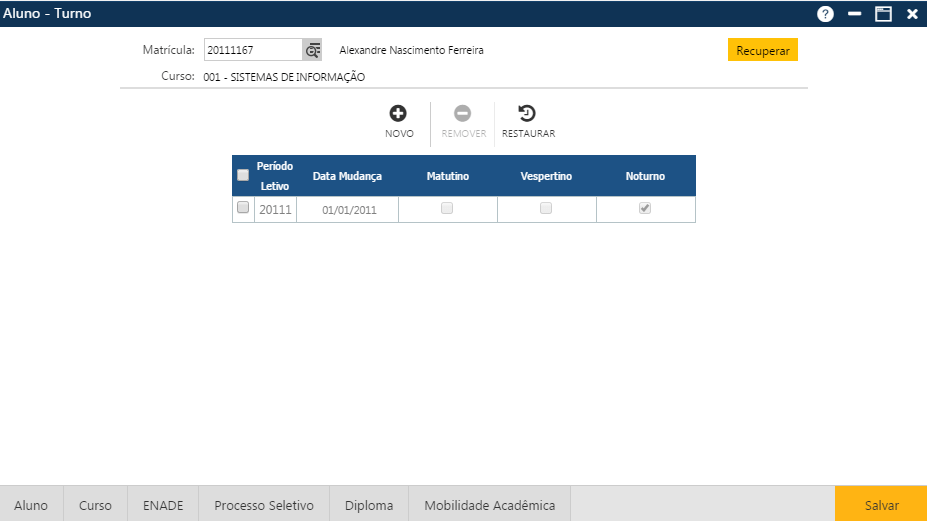Open the Mobilidade Acadêmica tab

pyautogui.click(x=489, y=505)
